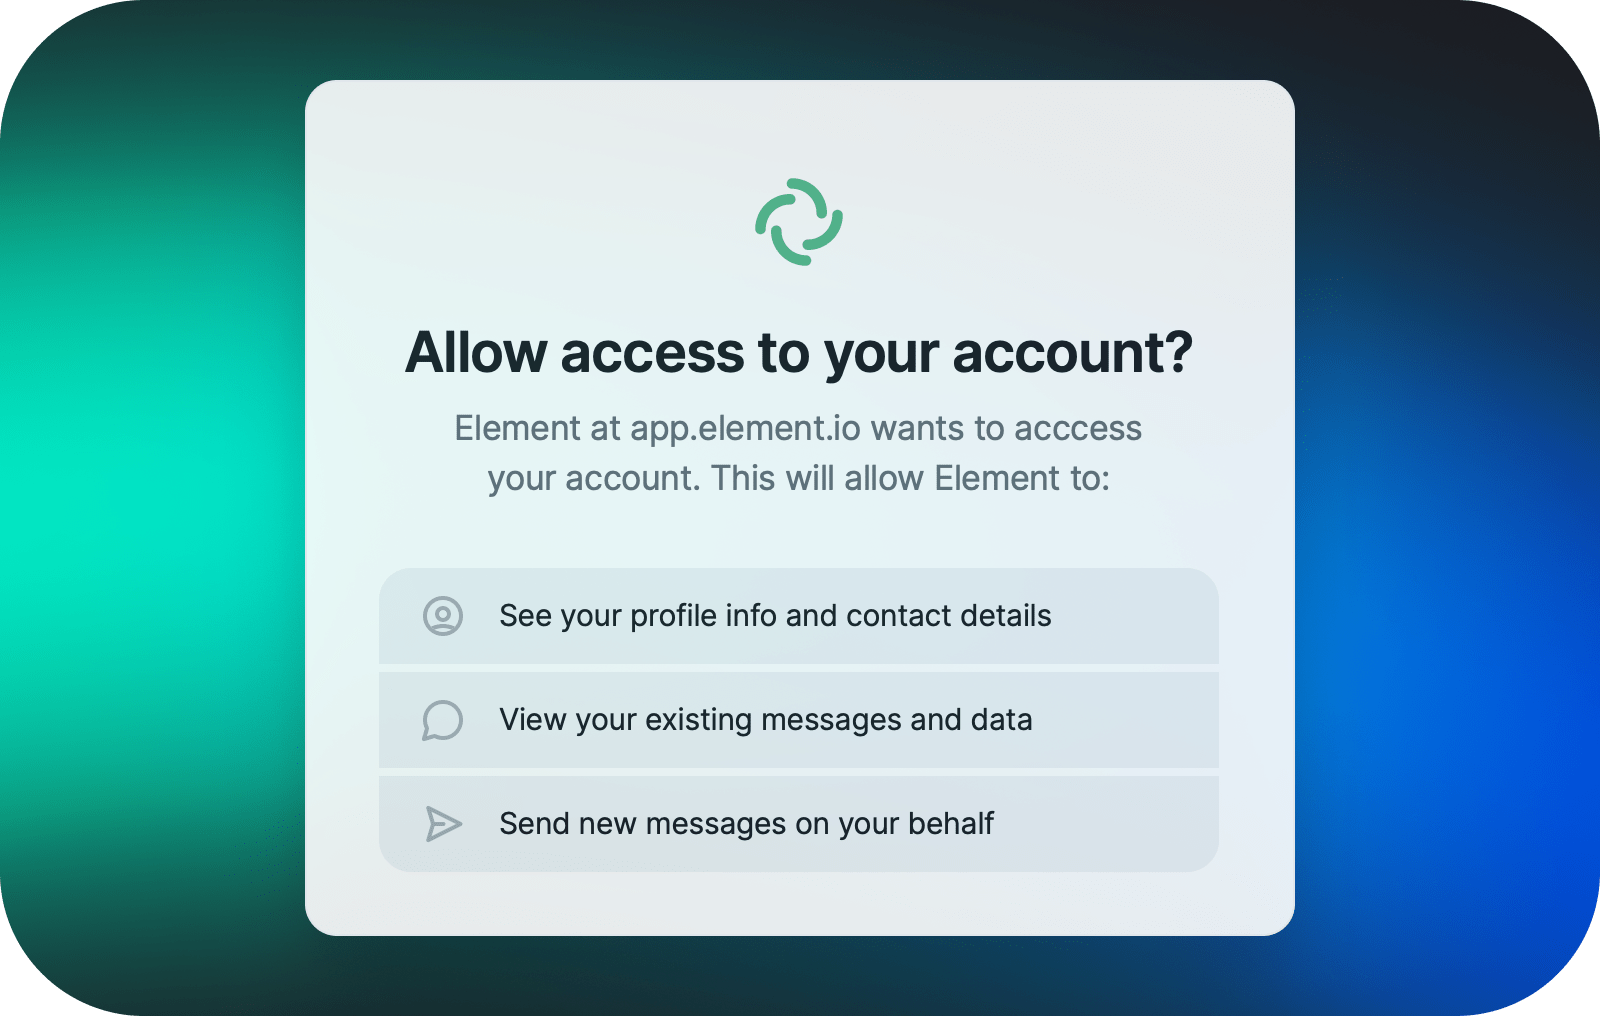Select 'View your existing messages and data' text

pyautogui.click(x=766, y=720)
